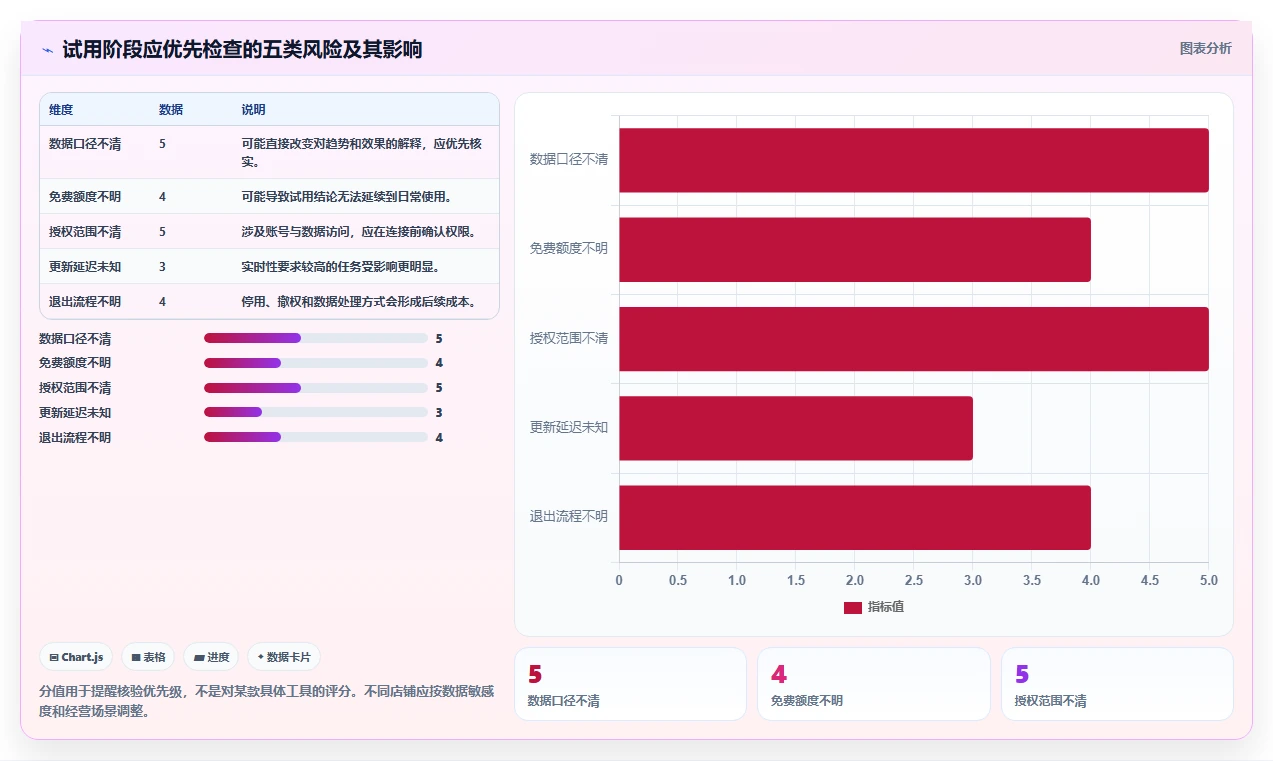Toggle the 指标值 legend label text
1273x761 pixels.
(x=886, y=607)
